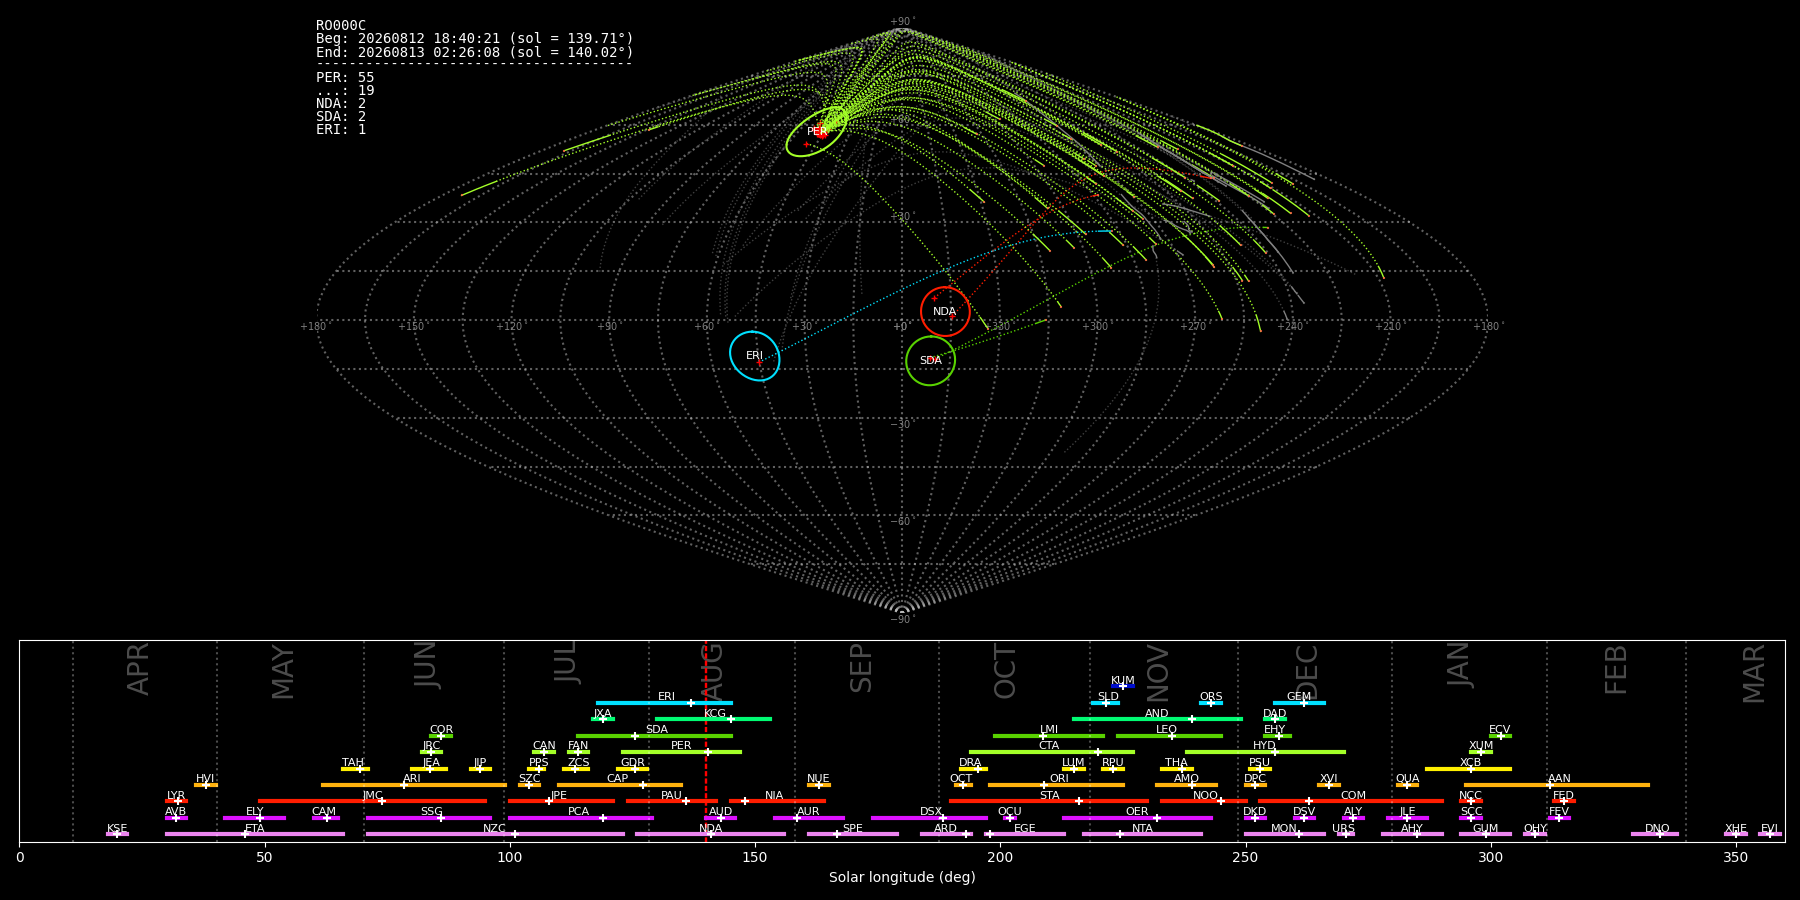The image size is (1800, 900).
Task: Click the +90 latitude label at map top
Action: [901, 22]
